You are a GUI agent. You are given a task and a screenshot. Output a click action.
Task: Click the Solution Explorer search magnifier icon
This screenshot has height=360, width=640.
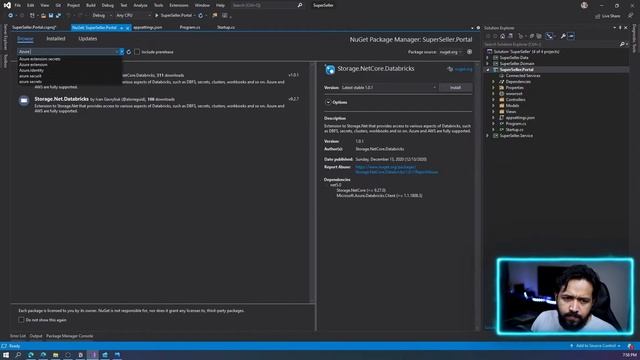point(622,44)
